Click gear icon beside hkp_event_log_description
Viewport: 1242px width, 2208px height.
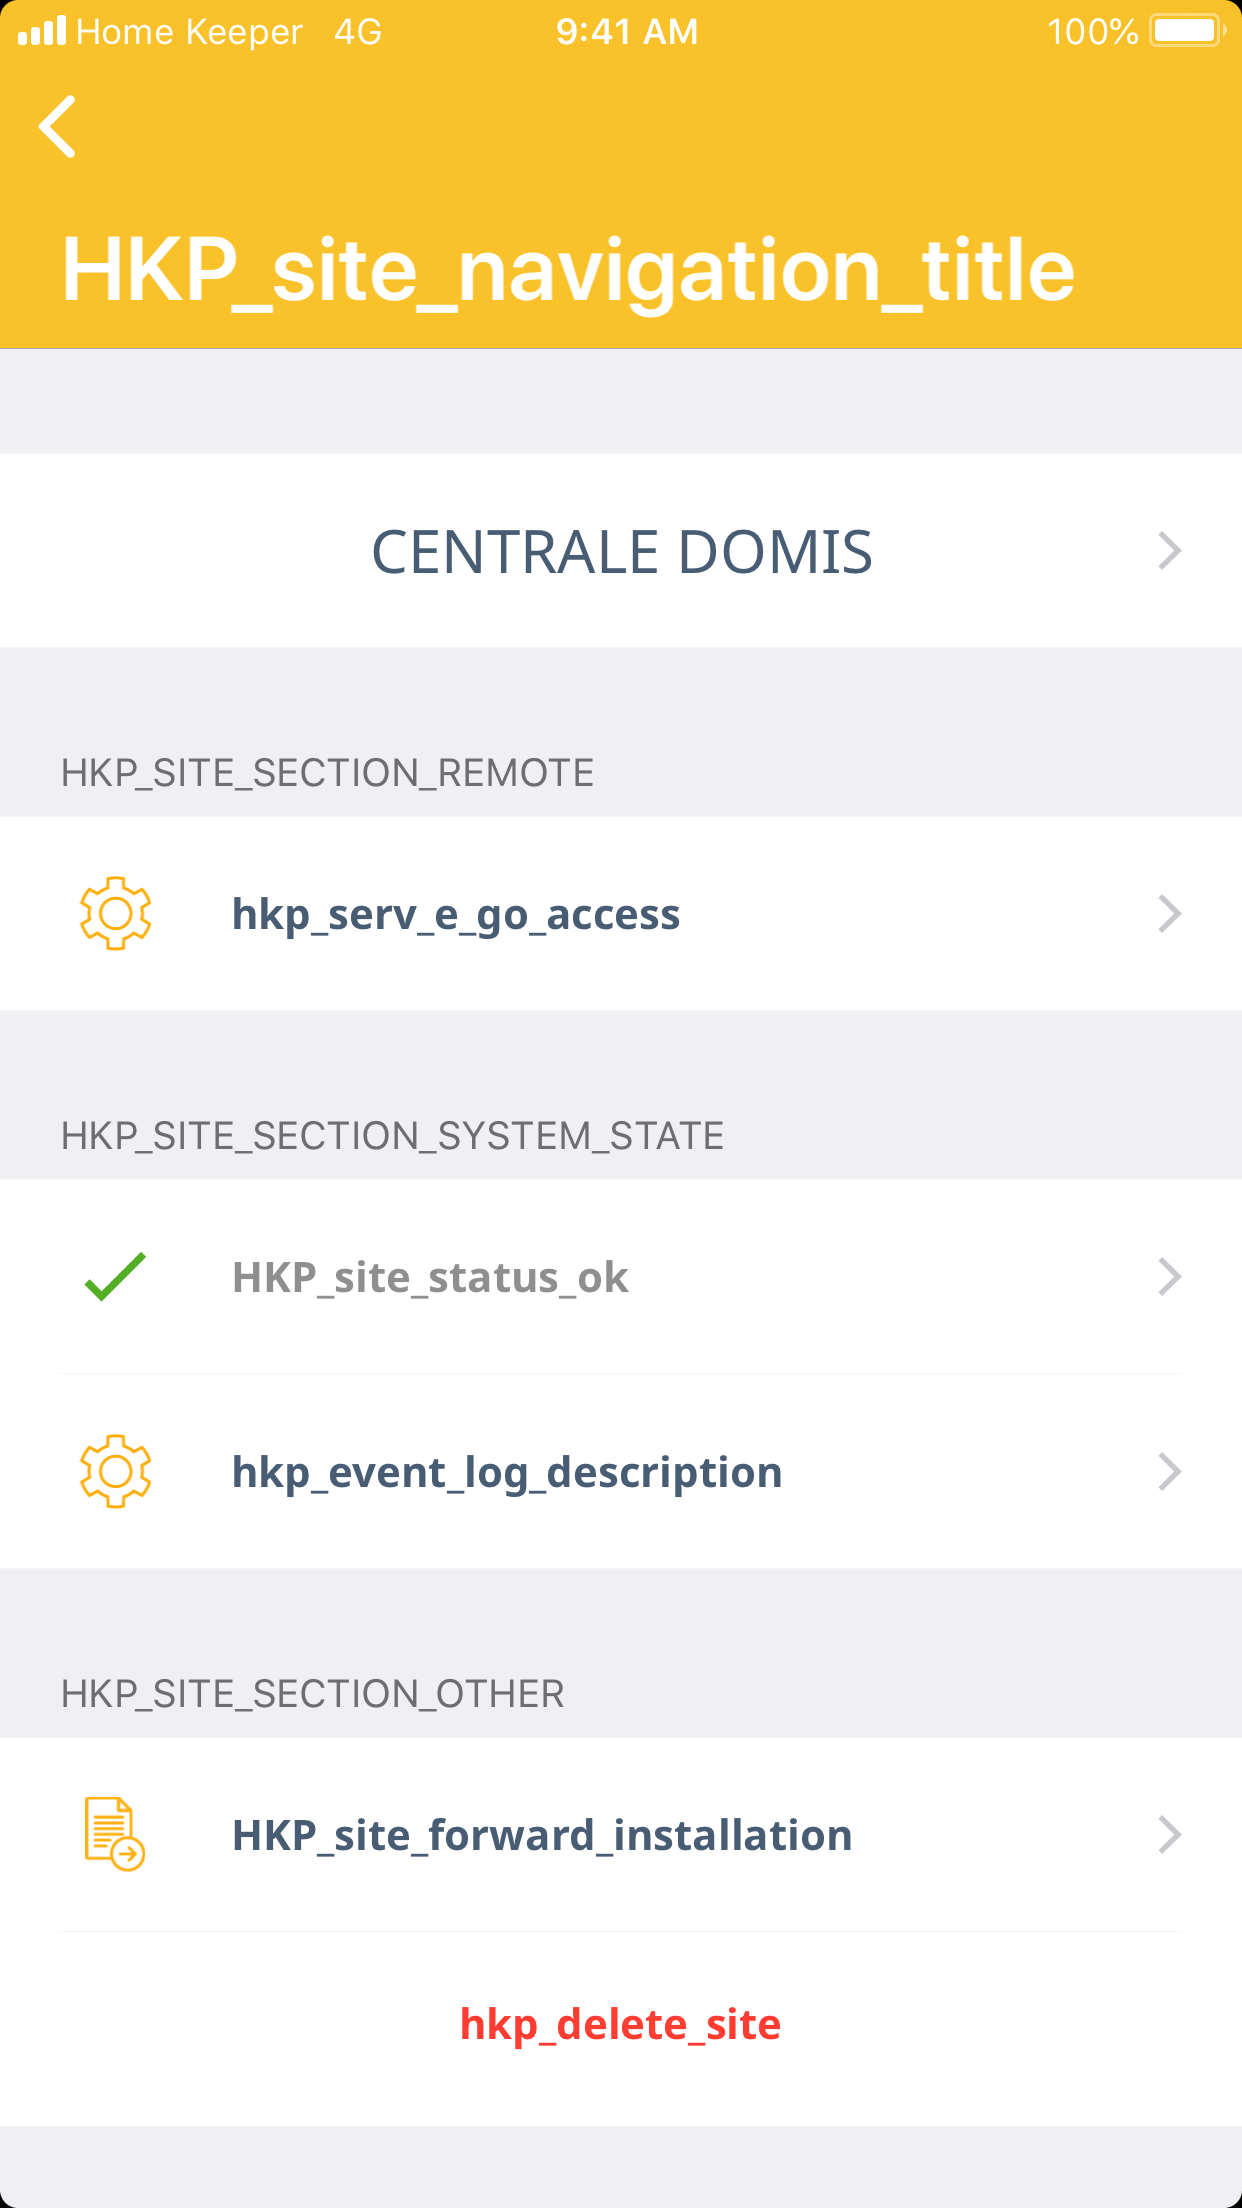(x=115, y=1471)
